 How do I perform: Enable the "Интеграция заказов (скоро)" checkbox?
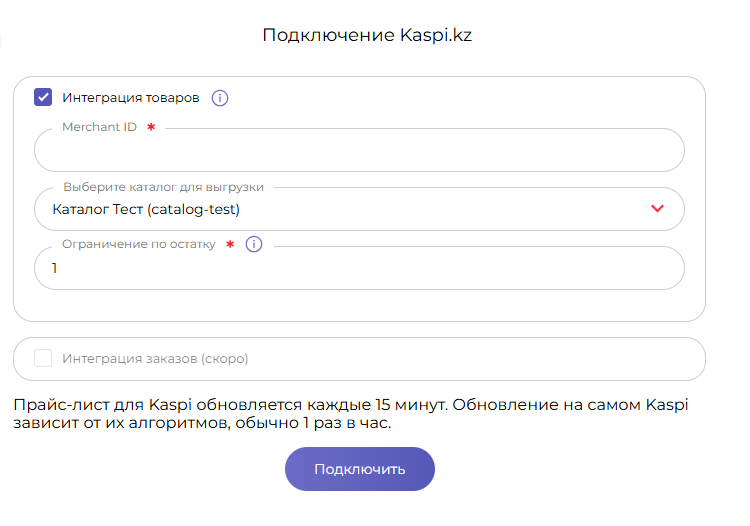[x=43, y=358]
